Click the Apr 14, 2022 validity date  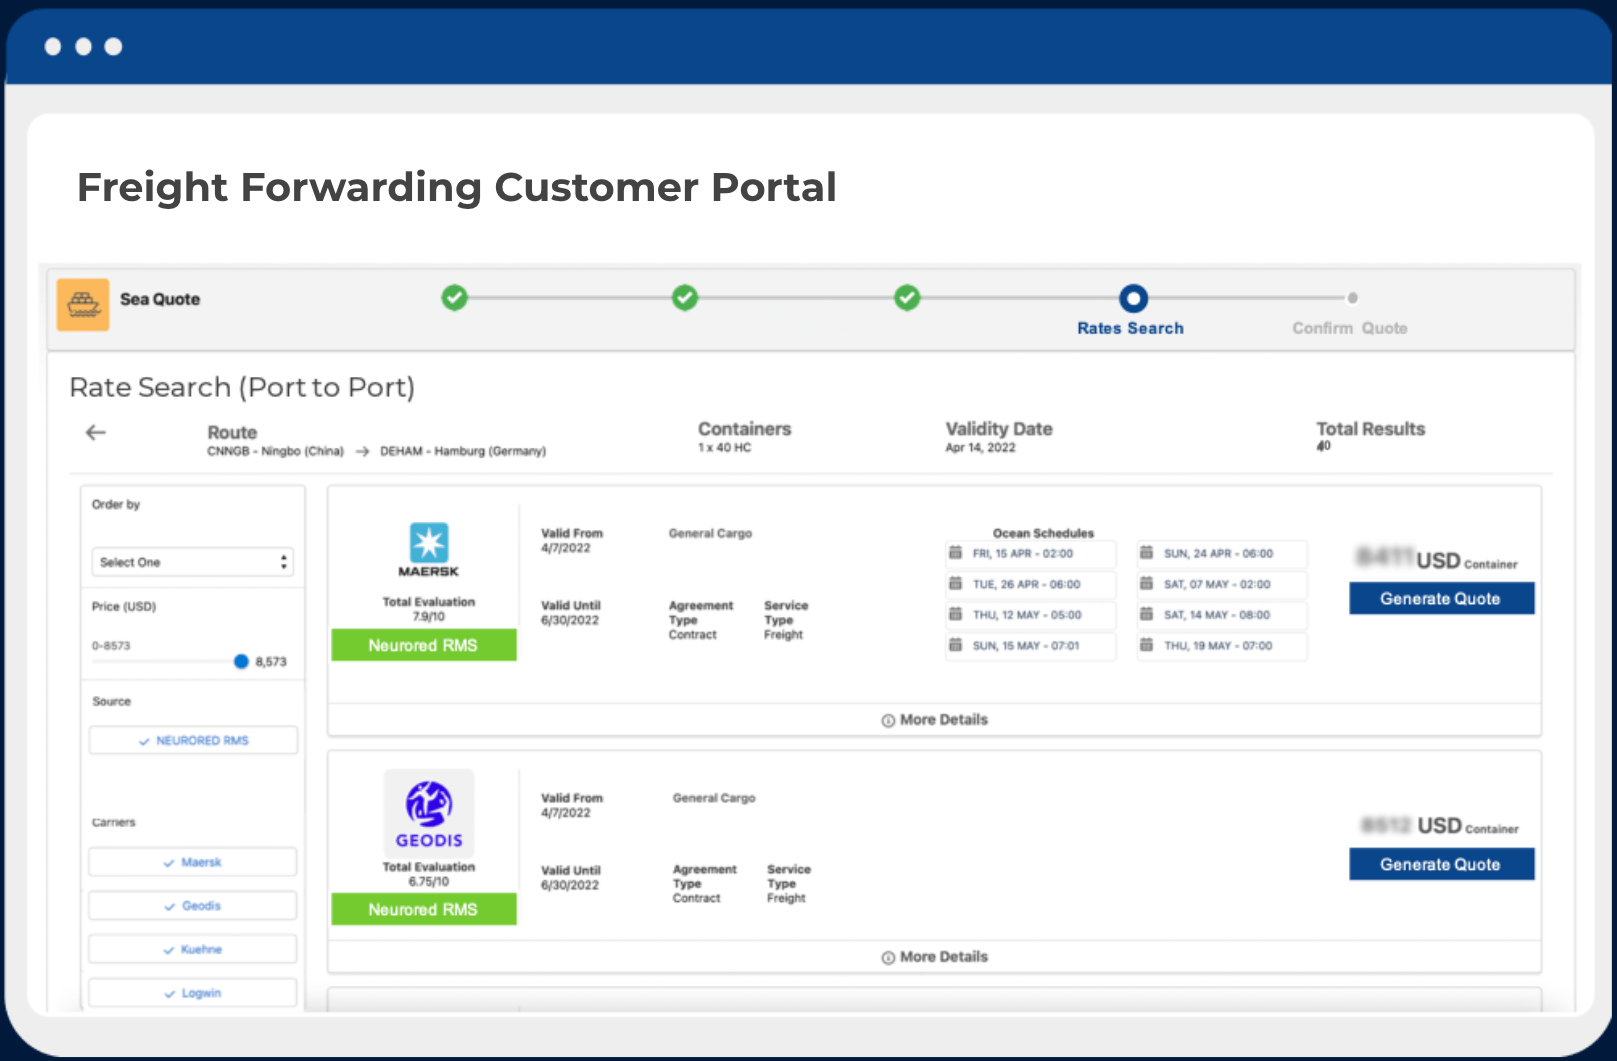coord(980,448)
